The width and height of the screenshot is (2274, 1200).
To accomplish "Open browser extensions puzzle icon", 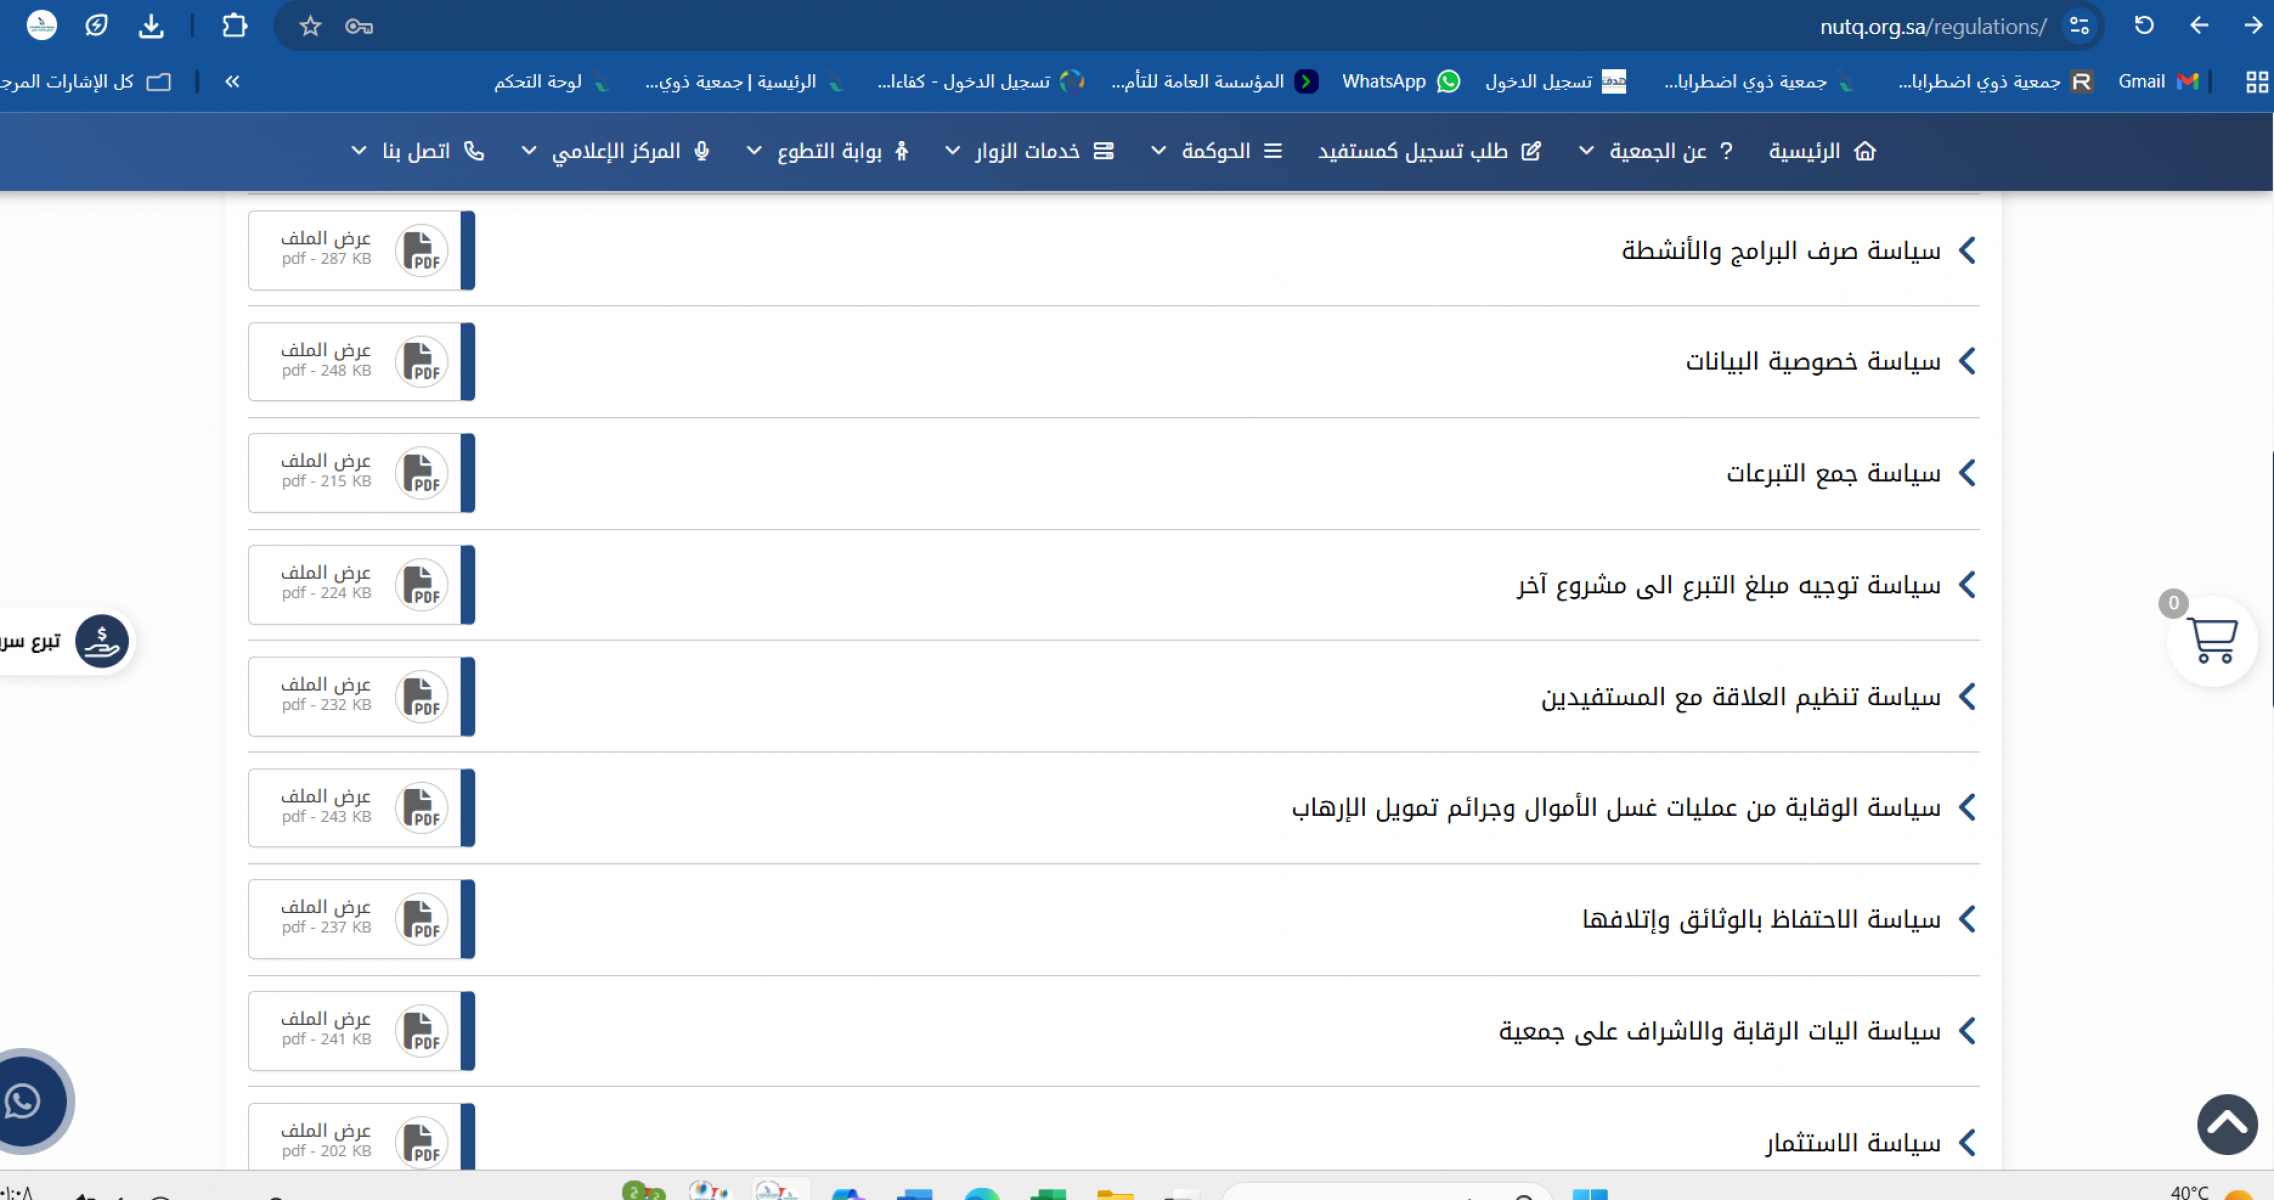I will [234, 26].
